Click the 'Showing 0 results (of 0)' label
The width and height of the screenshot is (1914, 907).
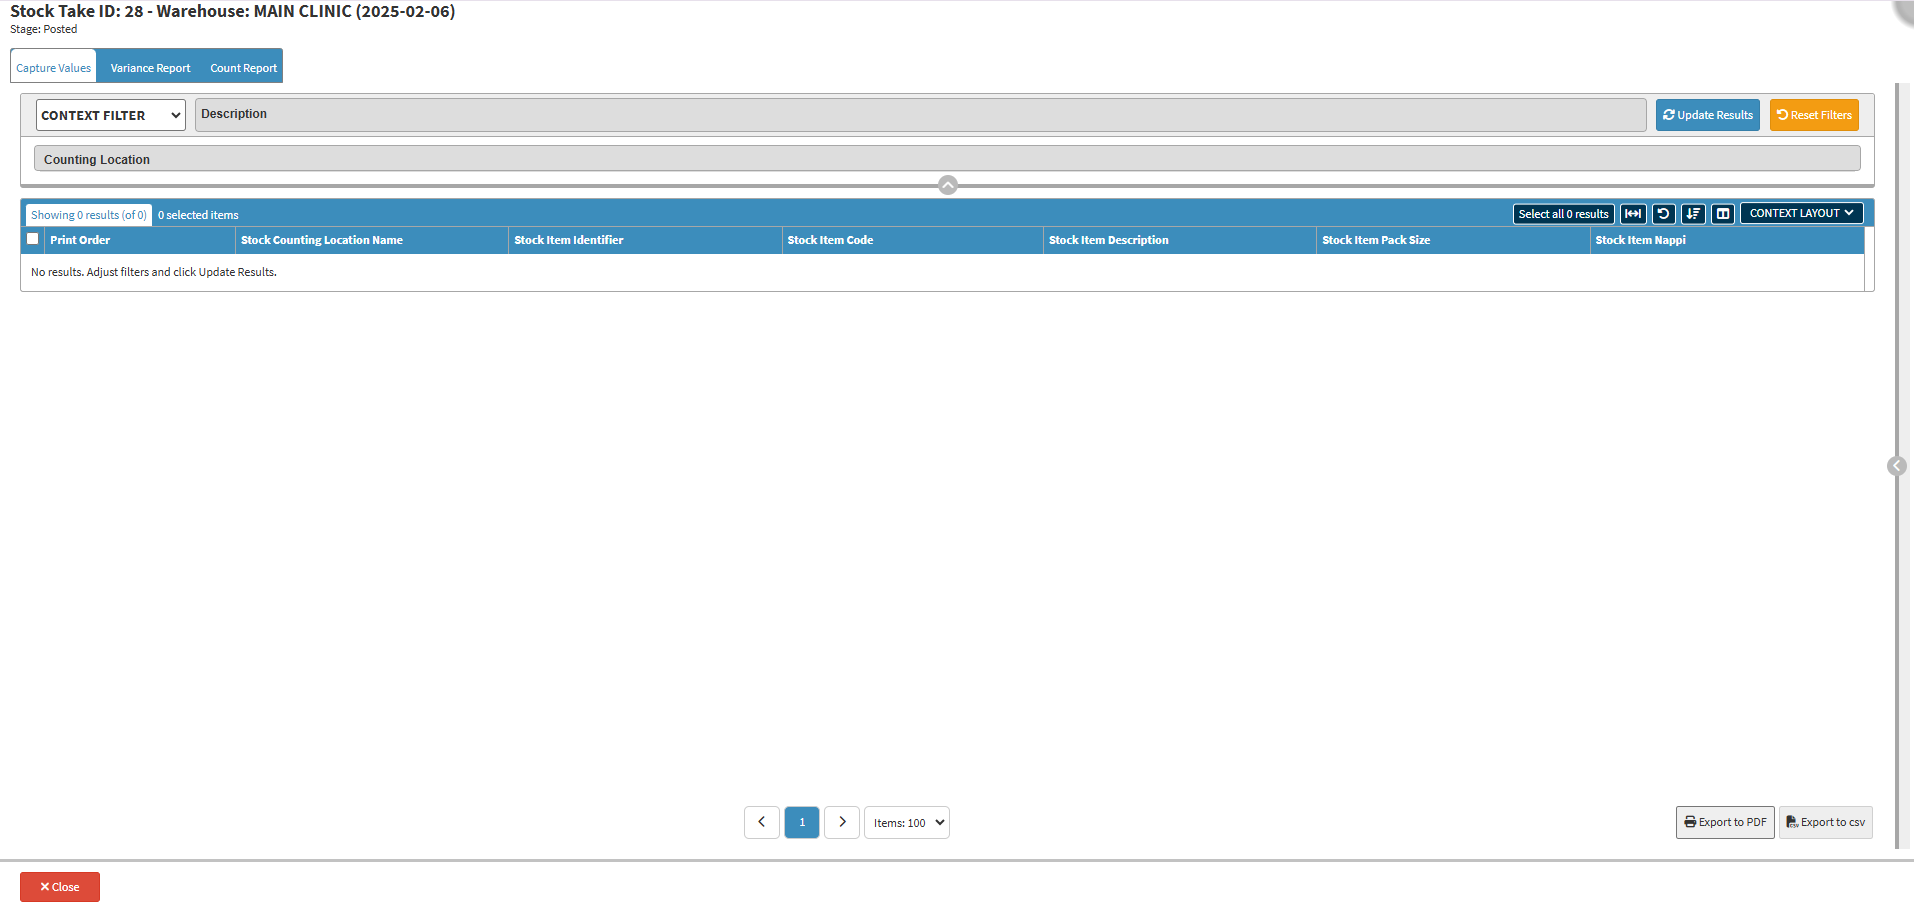pyautogui.click(x=89, y=215)
